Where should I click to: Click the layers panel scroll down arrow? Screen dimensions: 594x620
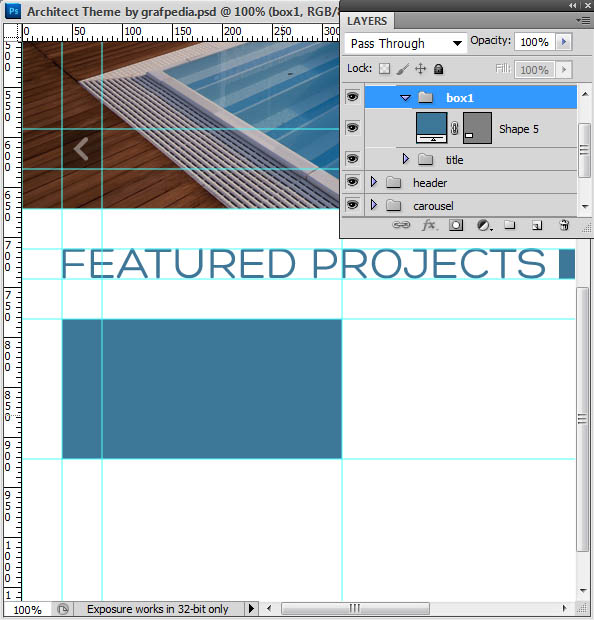click(585, 206)
